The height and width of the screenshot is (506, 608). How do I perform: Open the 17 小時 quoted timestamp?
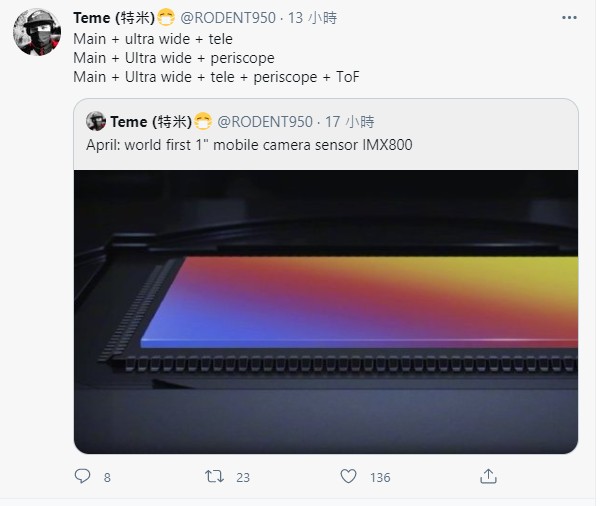pyautogui.click(x=349, y=122)
